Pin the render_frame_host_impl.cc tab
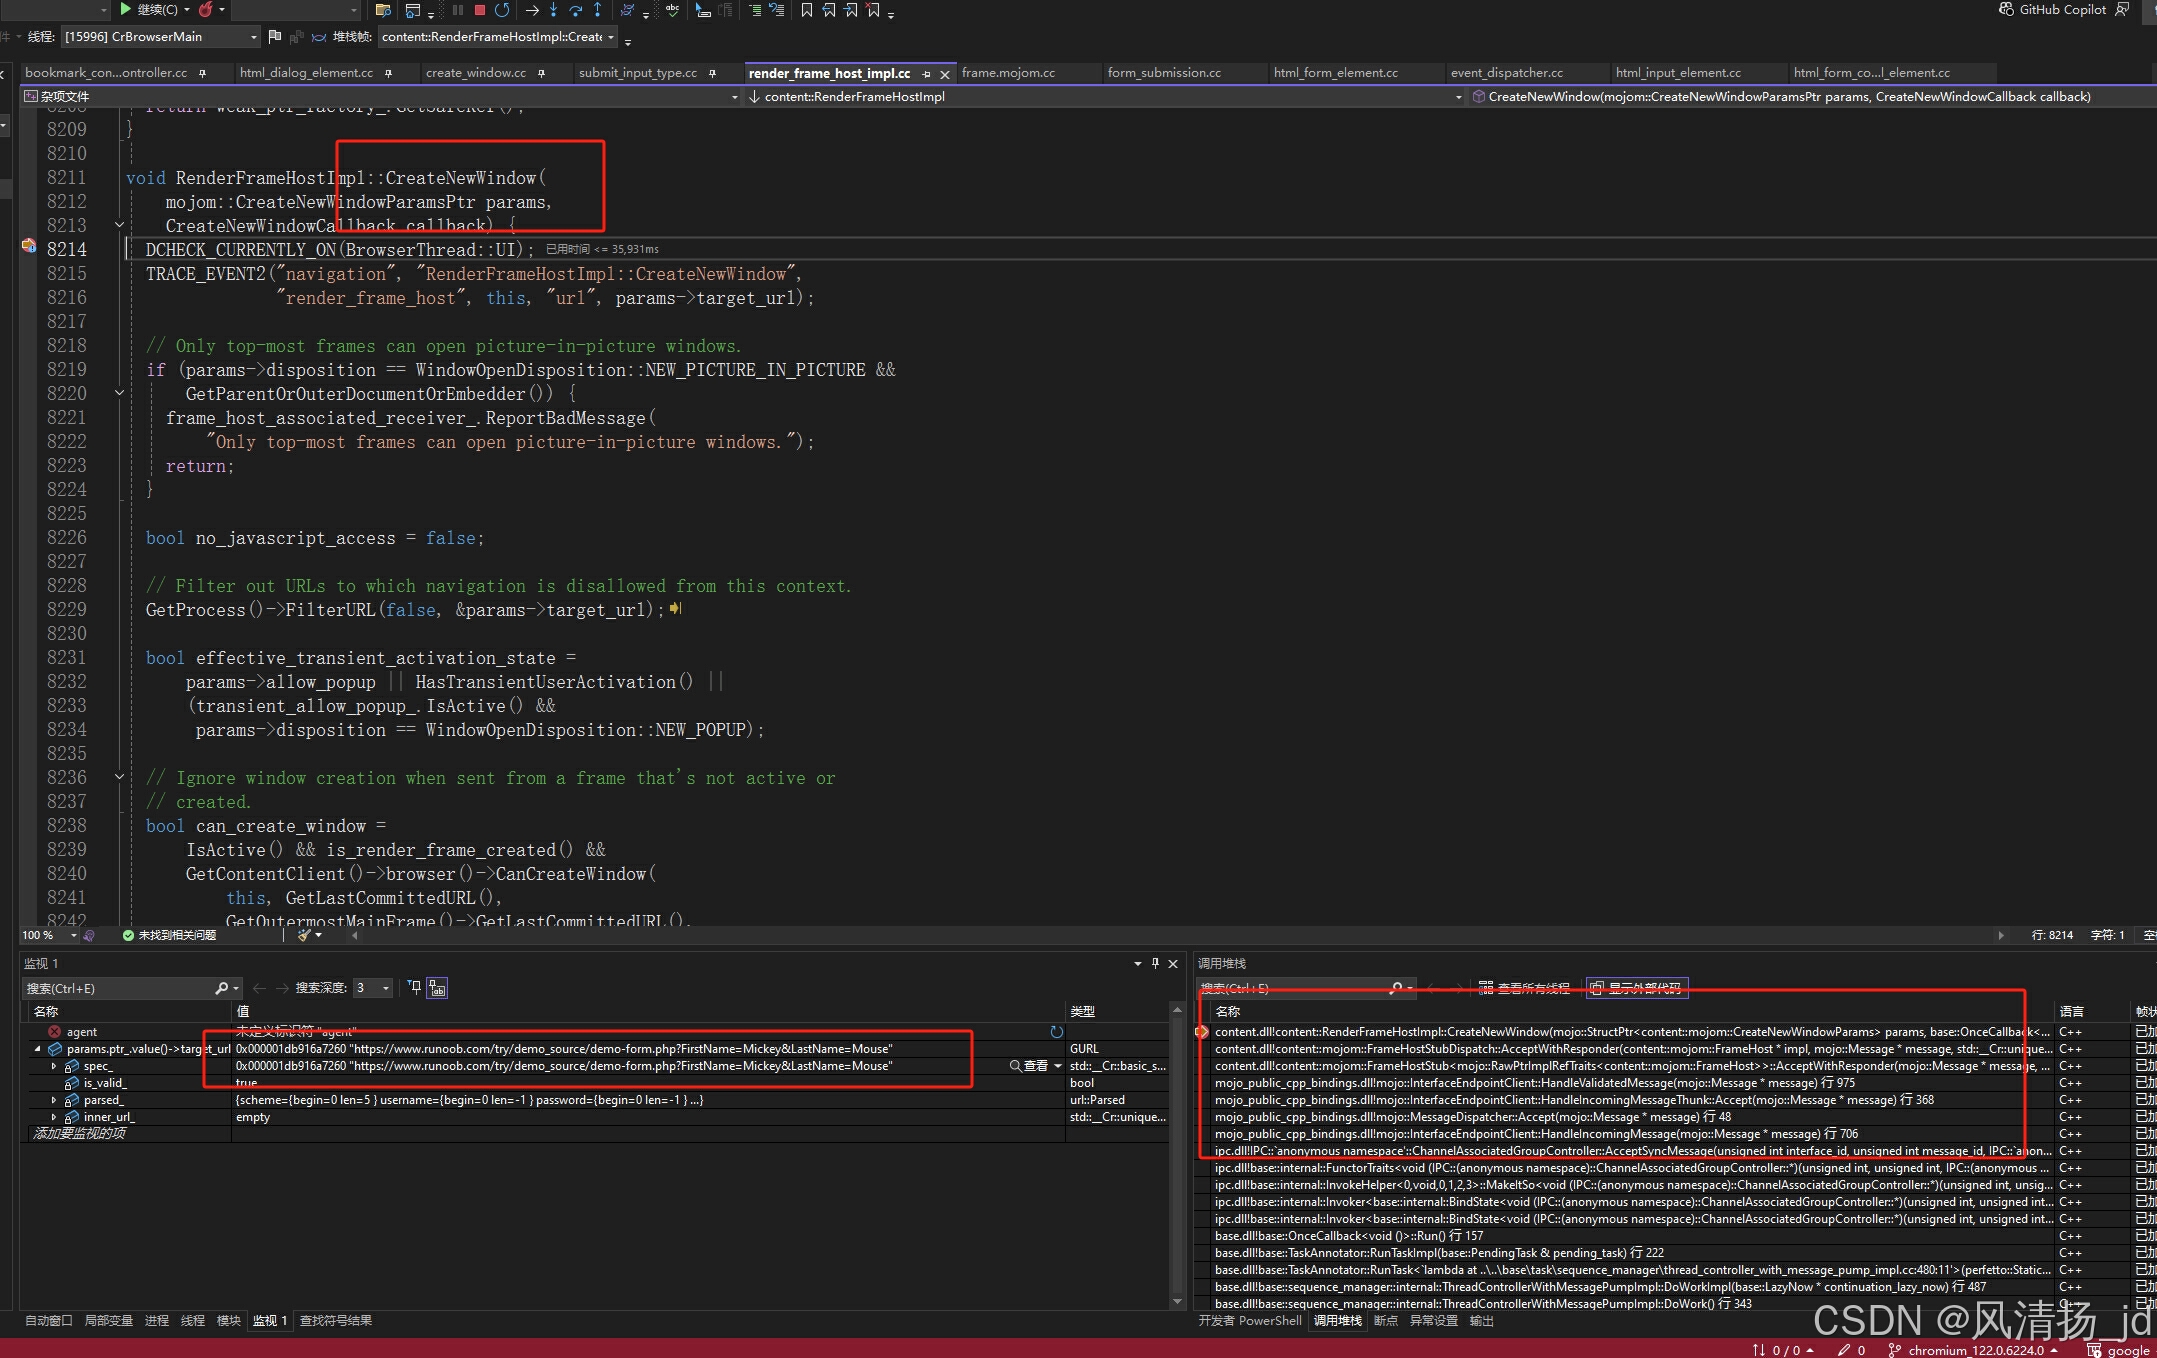This screenshot has height=1358, width=2157. pyautogui.click(x=926, y=74)
